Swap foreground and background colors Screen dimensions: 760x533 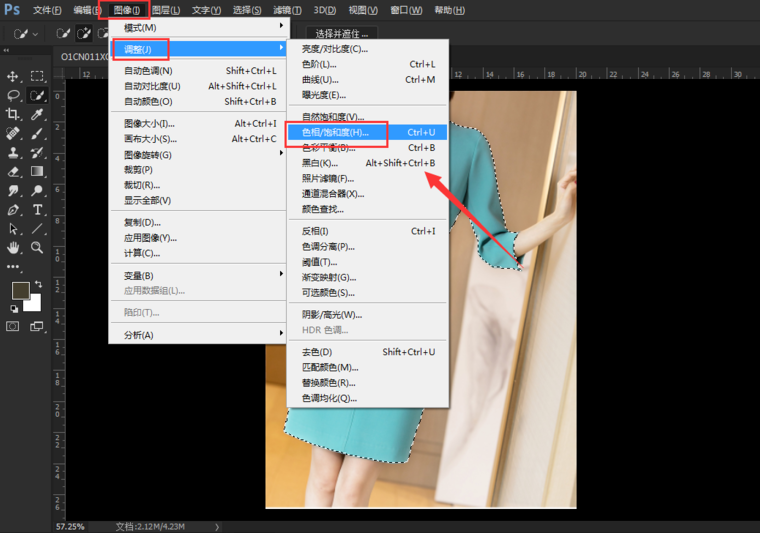pos(38,284)
